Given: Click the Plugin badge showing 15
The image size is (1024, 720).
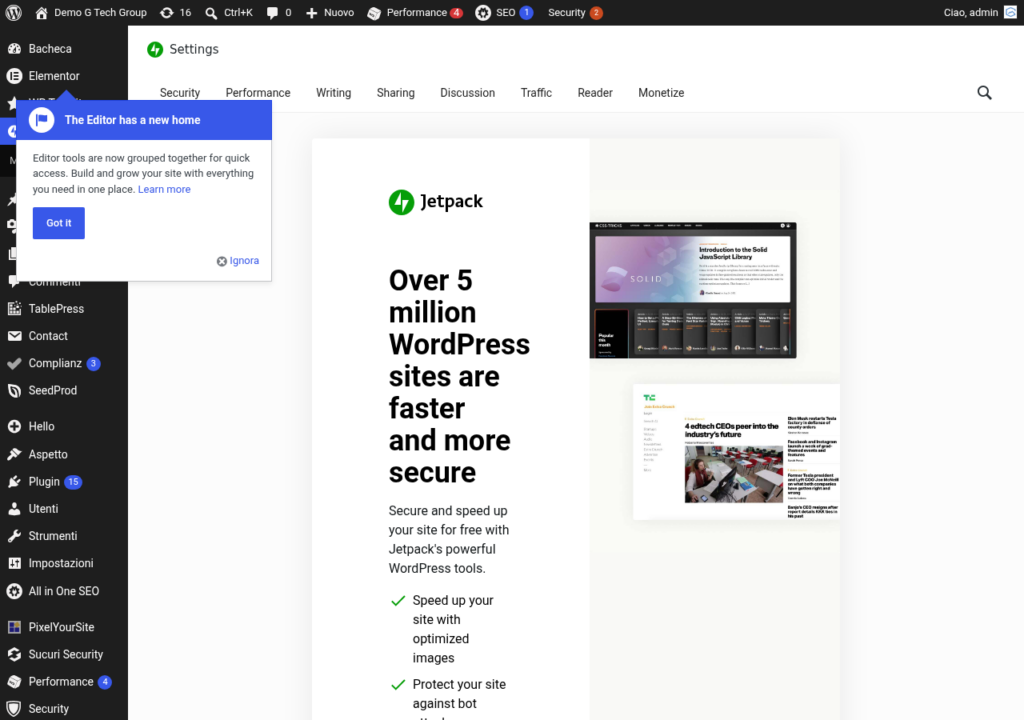Looking at the screenshot, I should pos(73,482).
